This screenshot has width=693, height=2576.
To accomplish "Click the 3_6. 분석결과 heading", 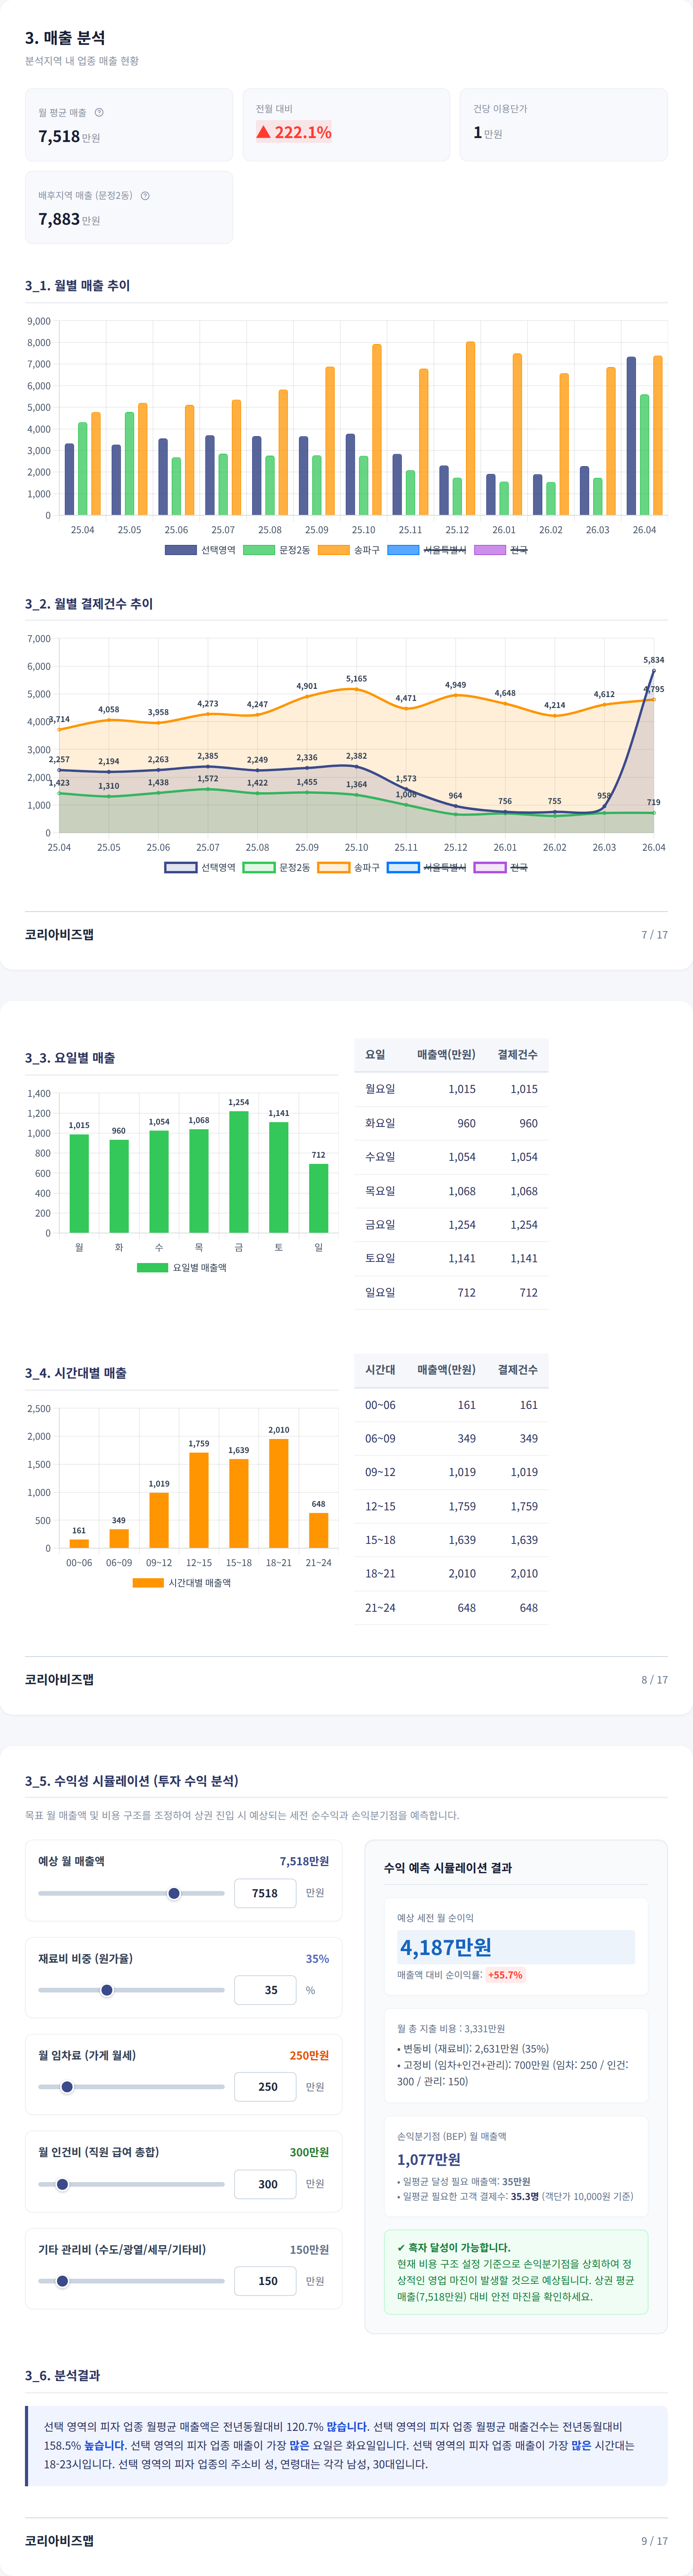I will 62,2375.
